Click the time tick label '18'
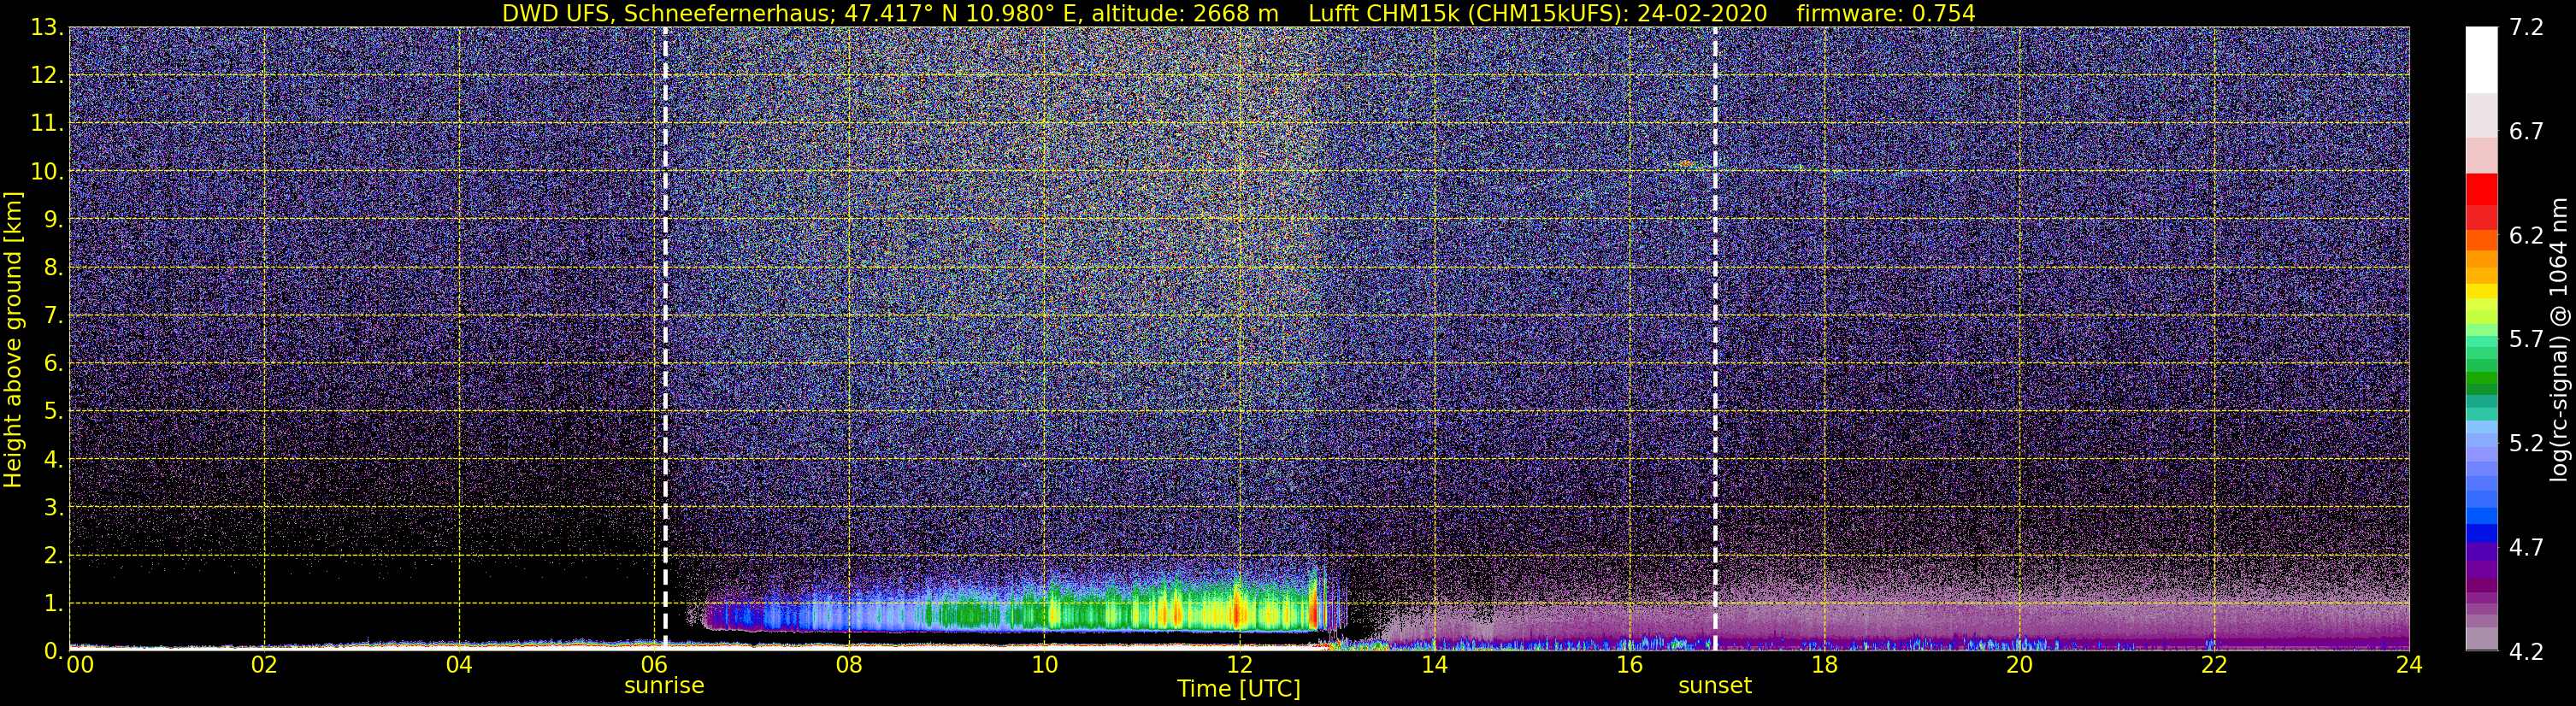The height and width of the screenshot is (706, 2576). pos(1824,665)
